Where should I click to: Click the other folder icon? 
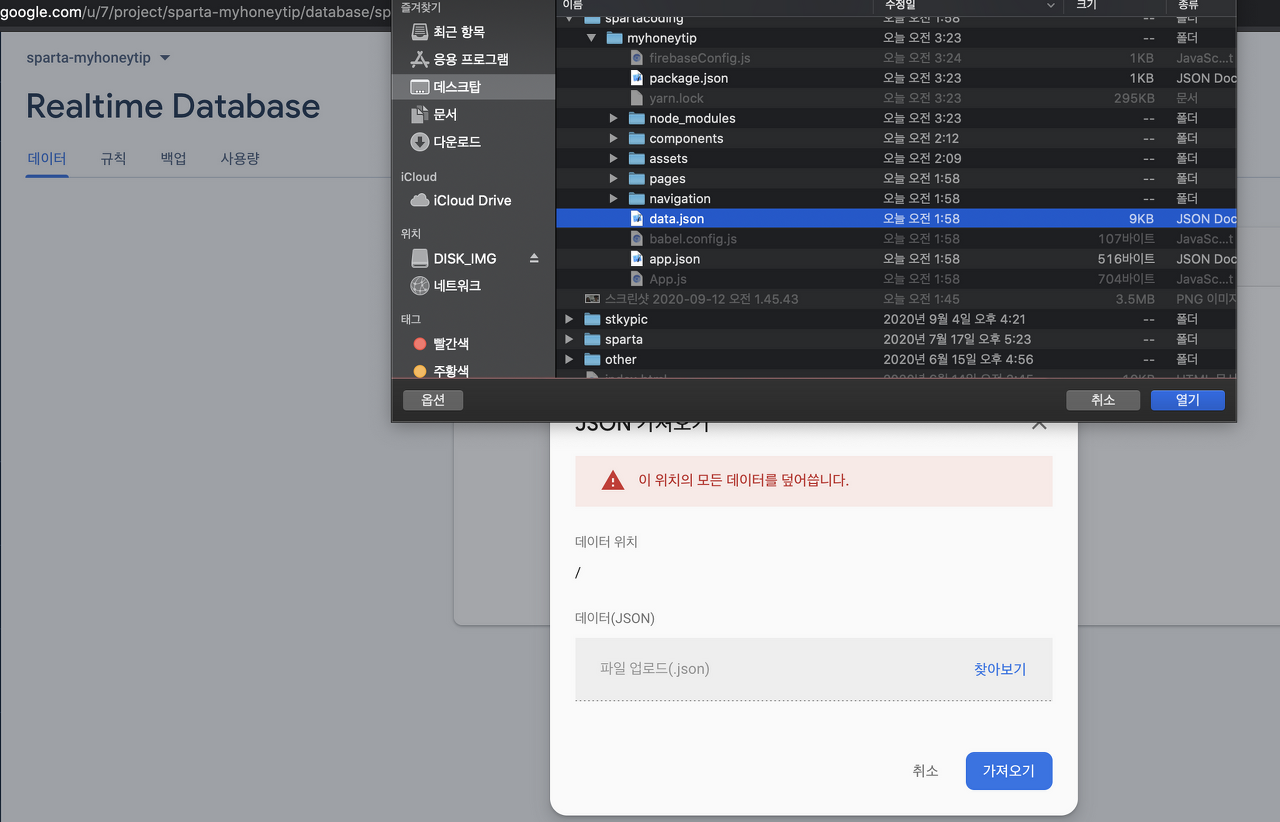(x=593, y=359)
